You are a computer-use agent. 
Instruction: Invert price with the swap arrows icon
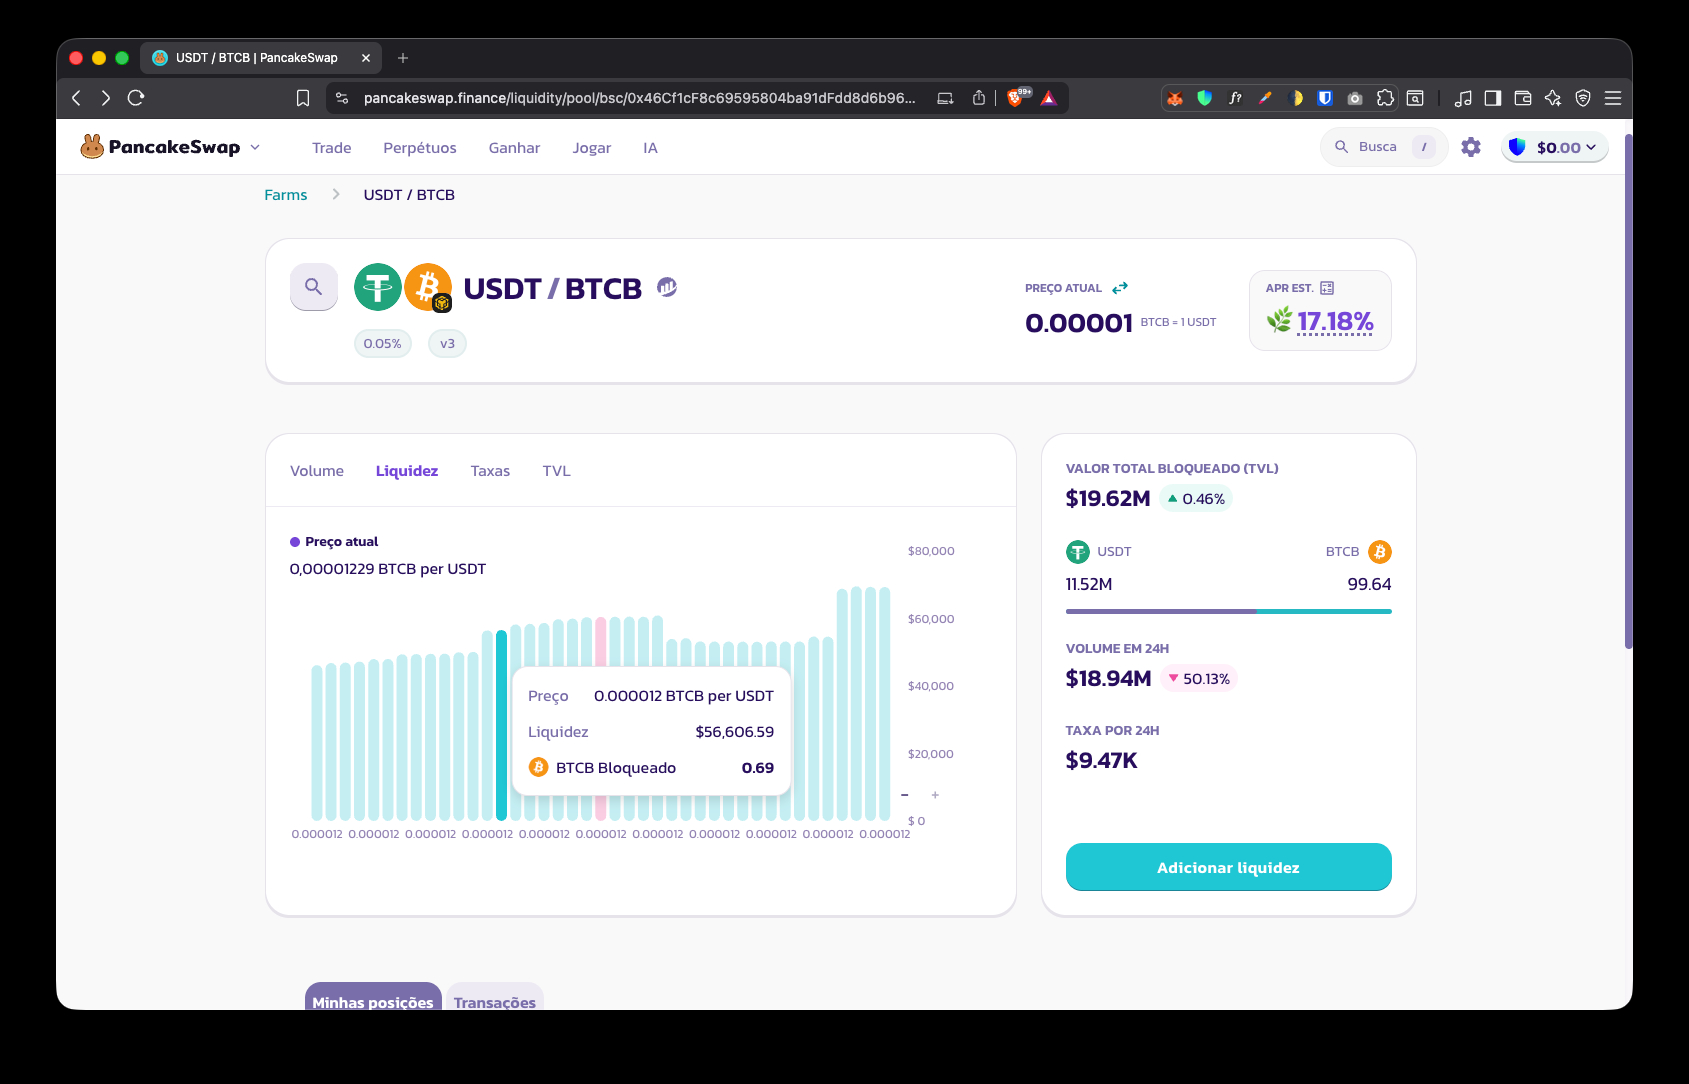[x=1120, y=288]
